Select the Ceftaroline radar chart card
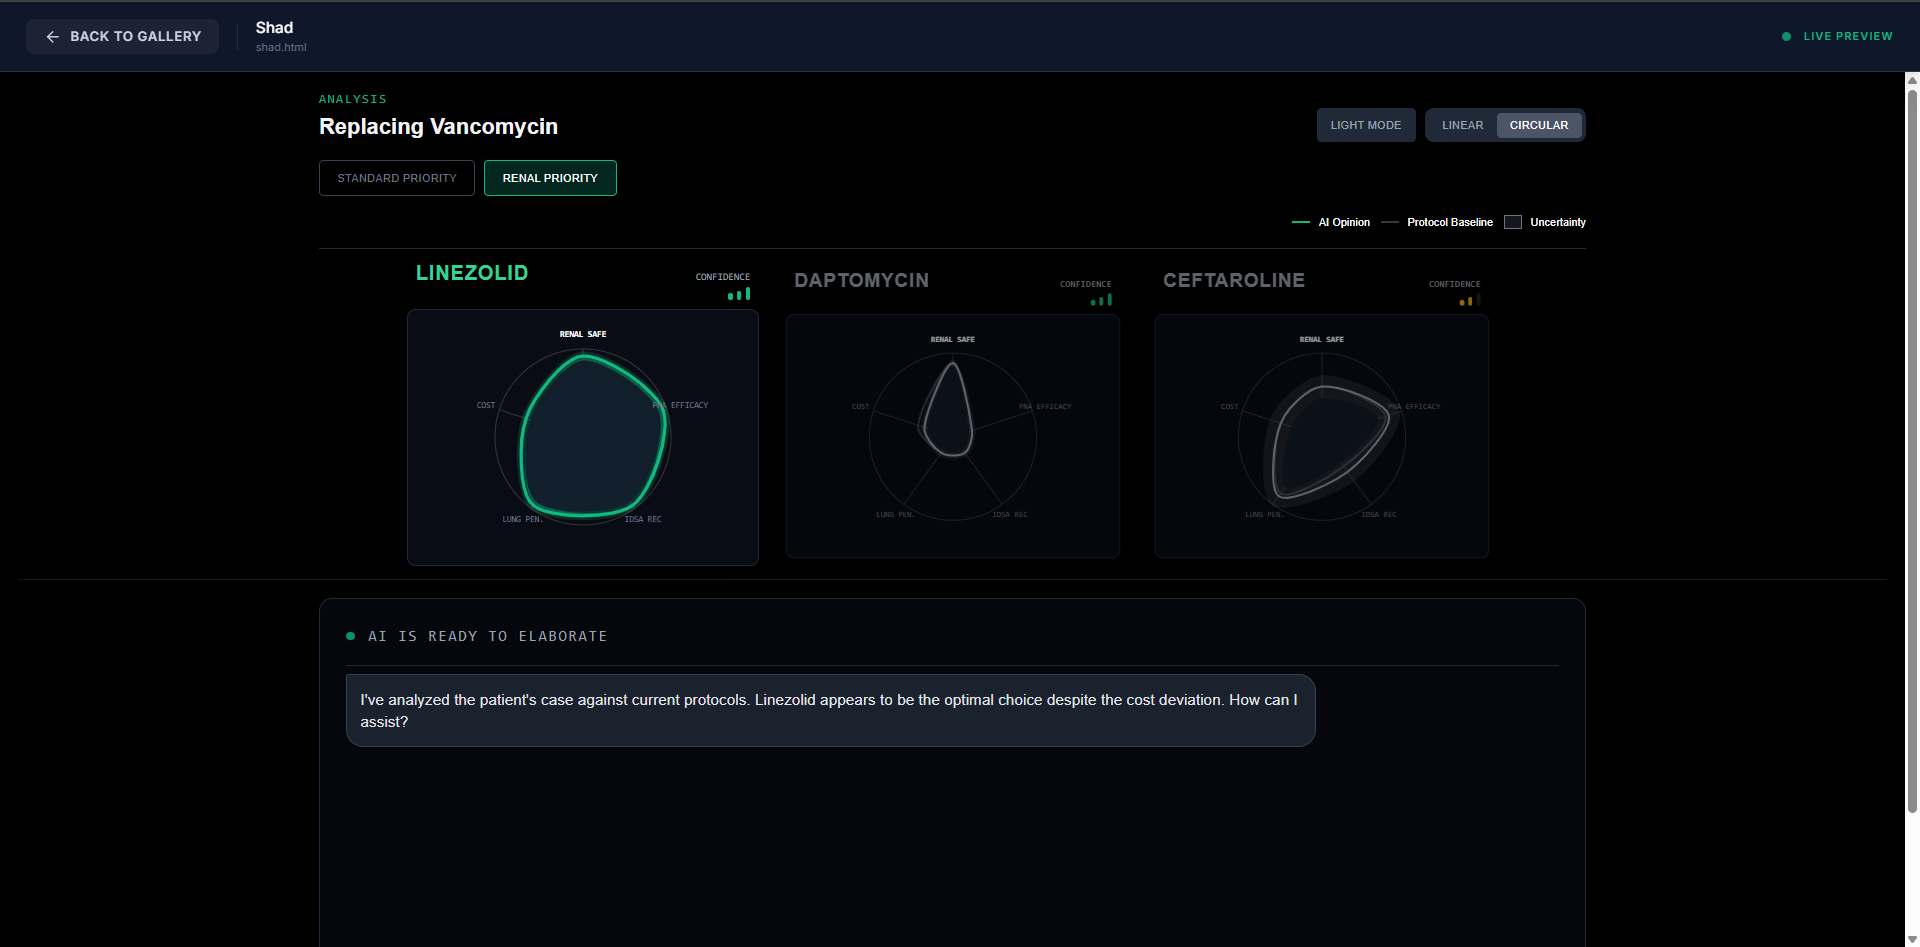The image size is (1920, 947). point(1321,437)
